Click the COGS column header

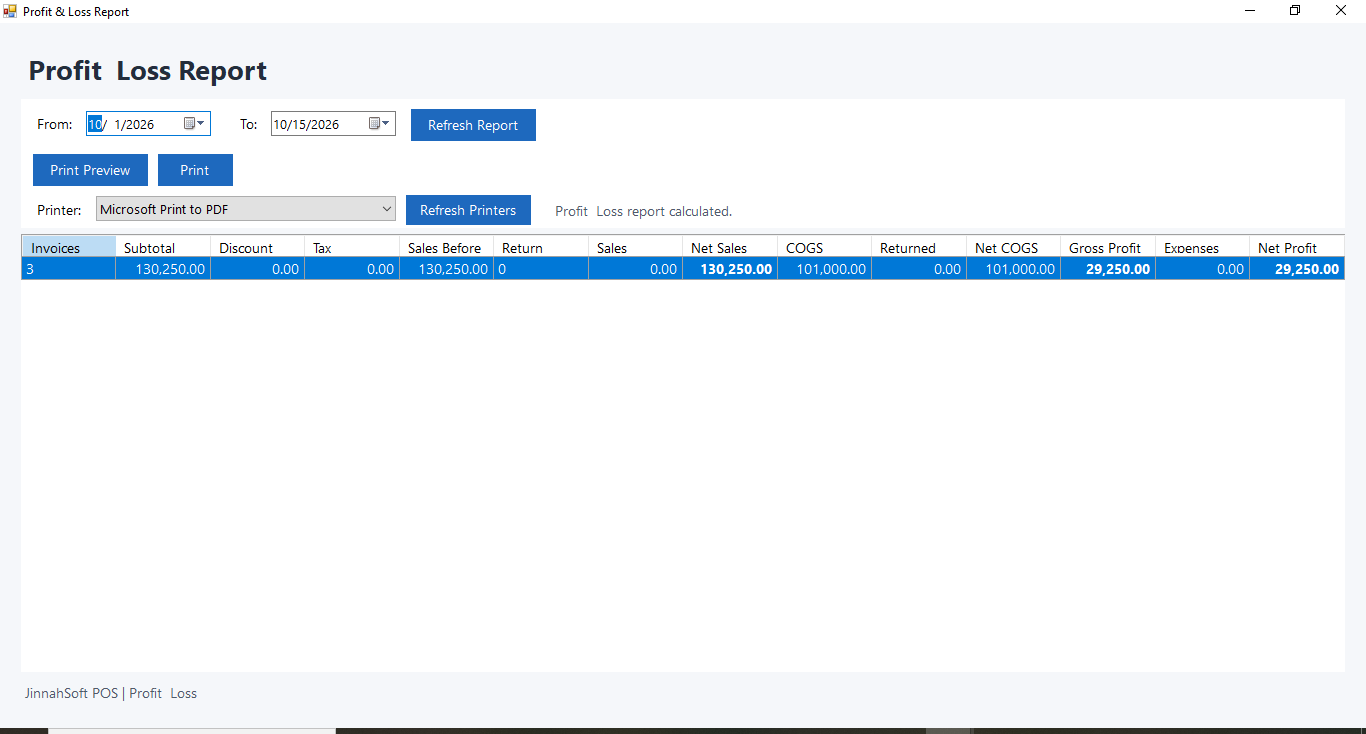click(x=825, y=247)
